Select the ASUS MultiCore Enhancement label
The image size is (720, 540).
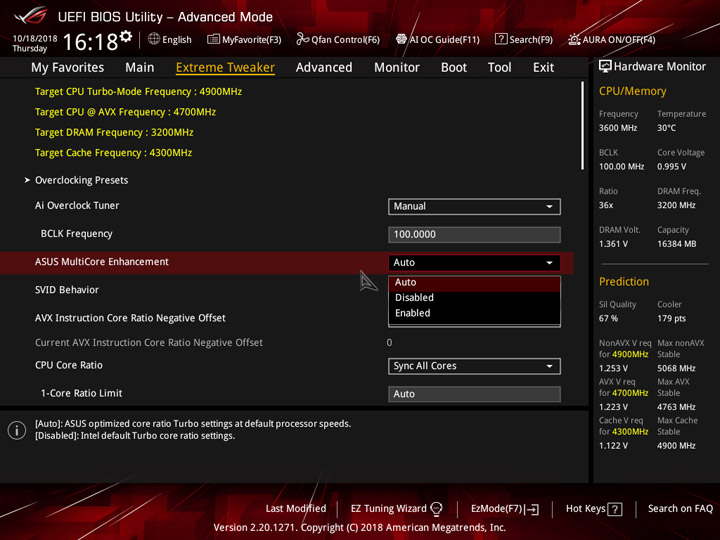point(101,262)
